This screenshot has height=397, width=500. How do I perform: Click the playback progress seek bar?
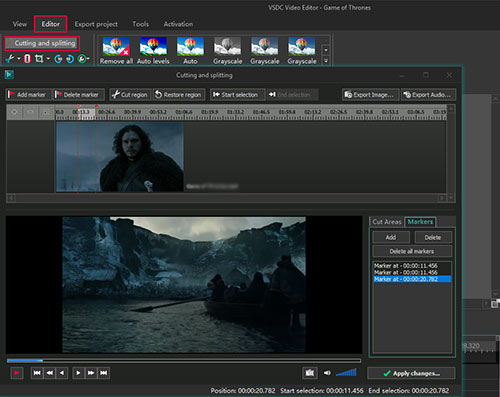click(184, 361)
